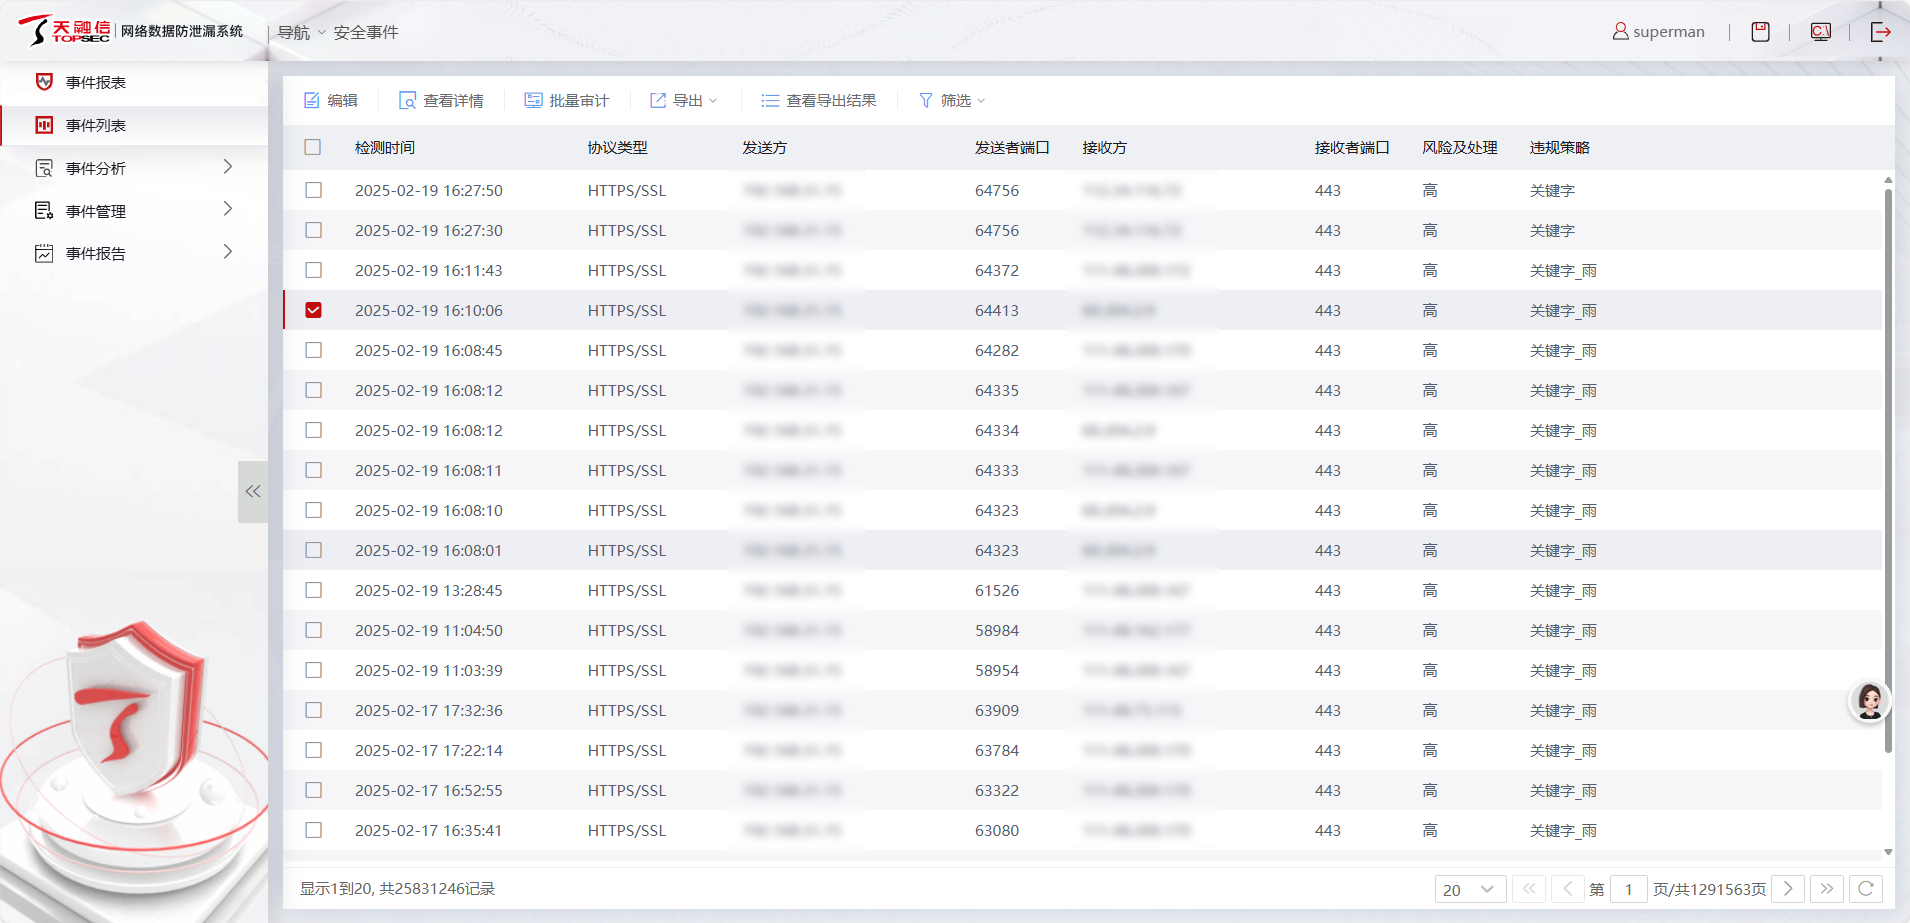Open the 筛选 filter dropdown
This screenshot has width=1910, height=923.
click(952, 101)
